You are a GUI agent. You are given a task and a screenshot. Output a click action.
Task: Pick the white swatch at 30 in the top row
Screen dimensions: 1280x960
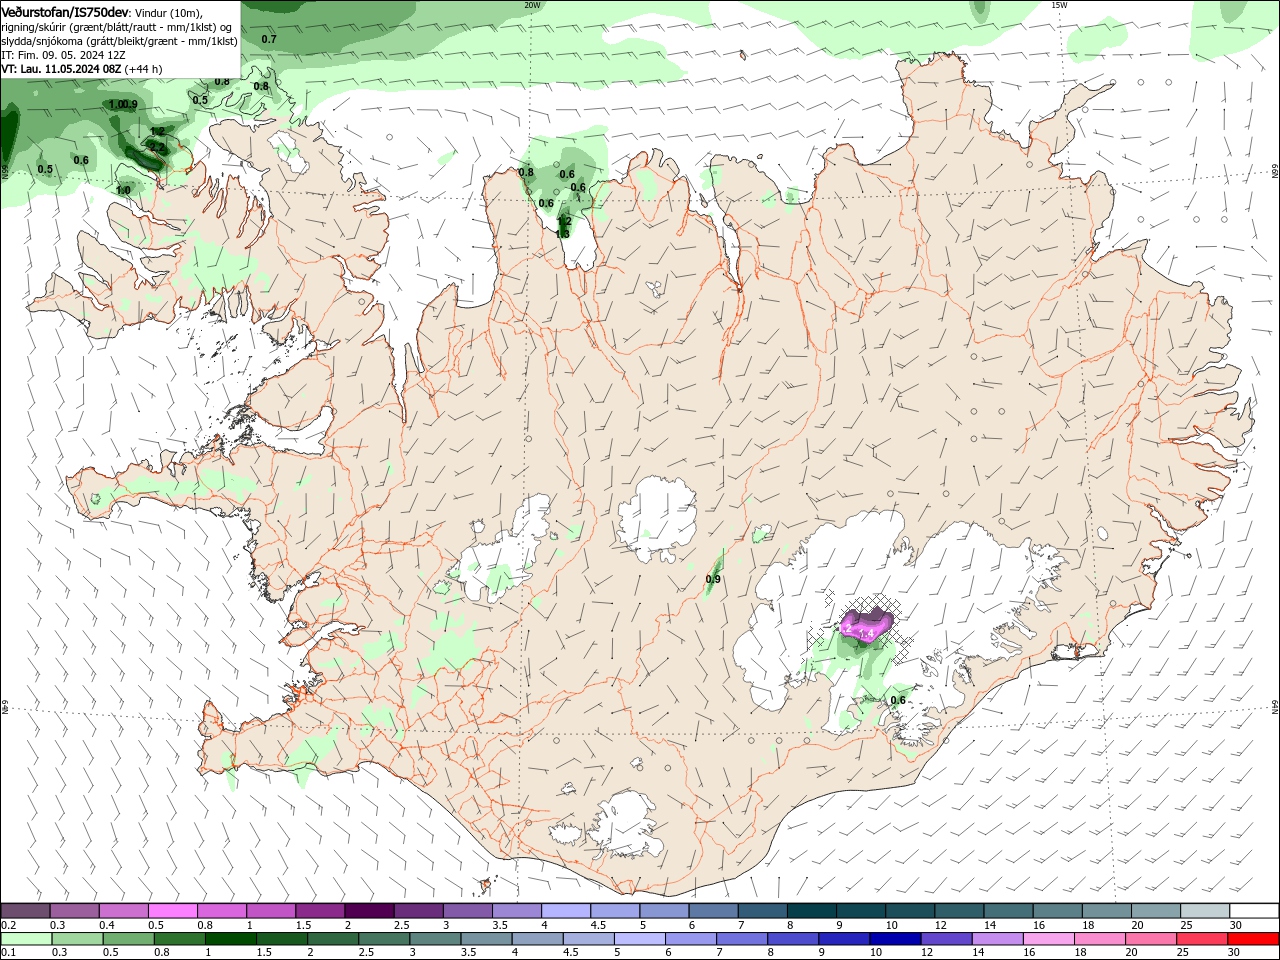tap(1254, 911)
